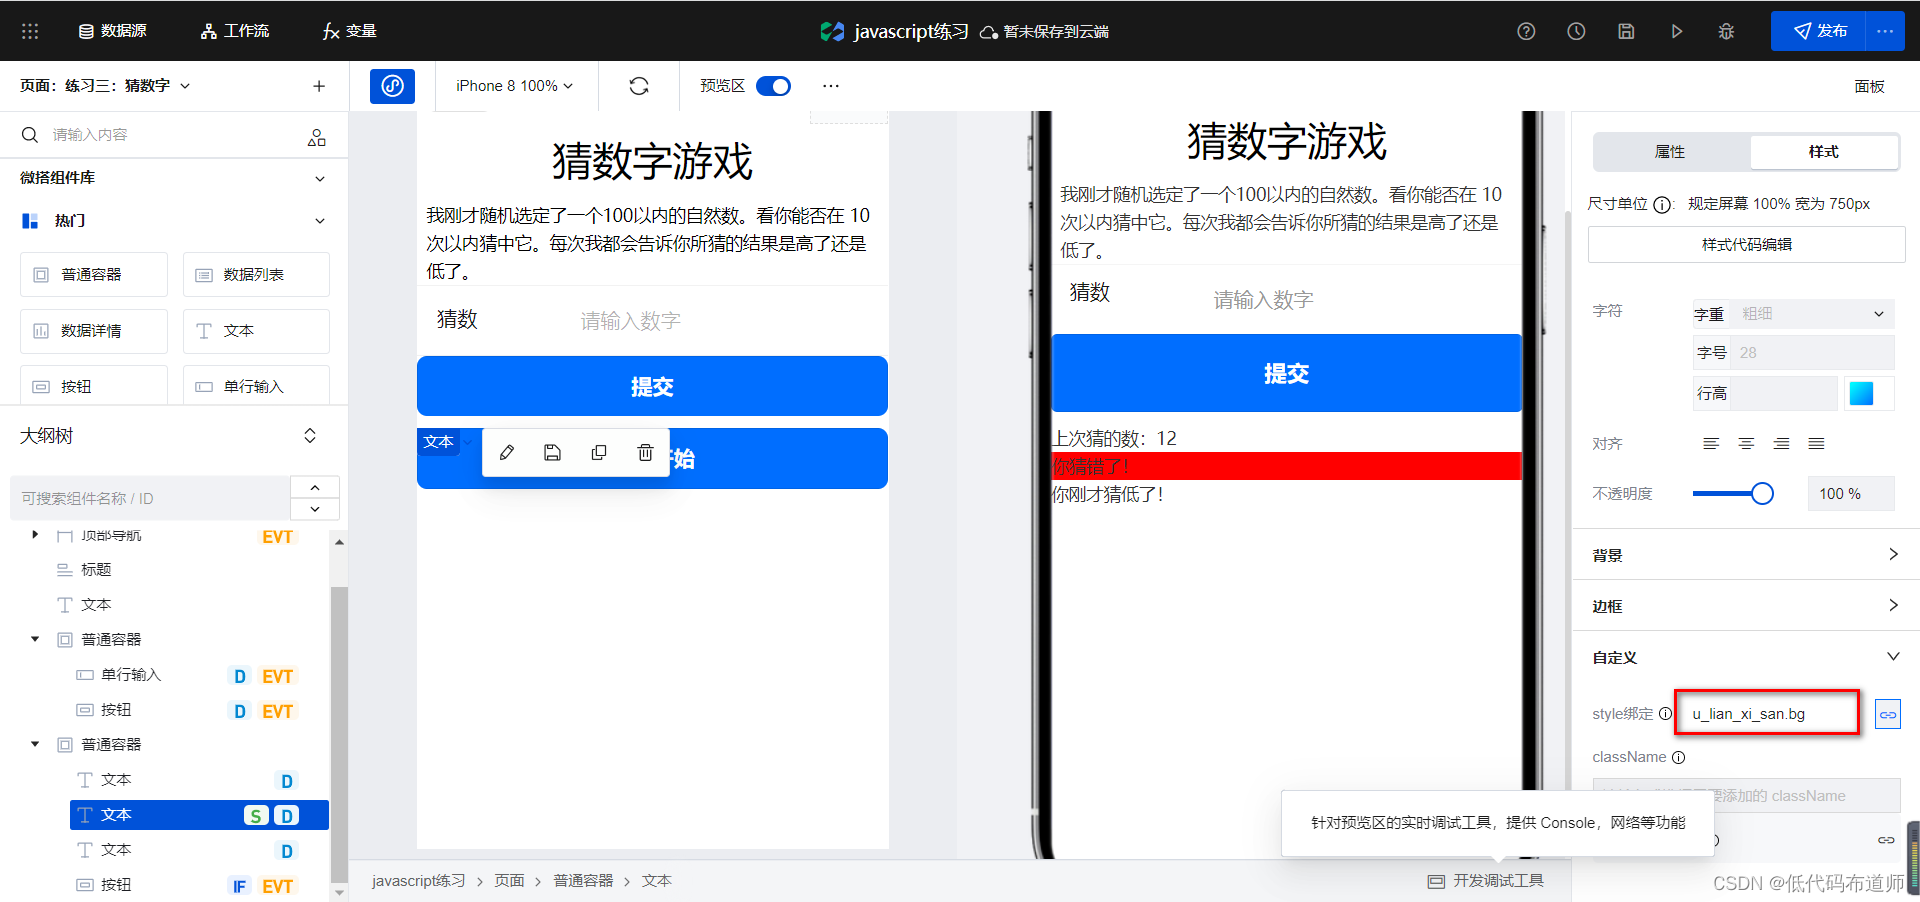Select 标题 in the outline tree
The height and width of the screenshot is (902, 1920).
(96, 570)
